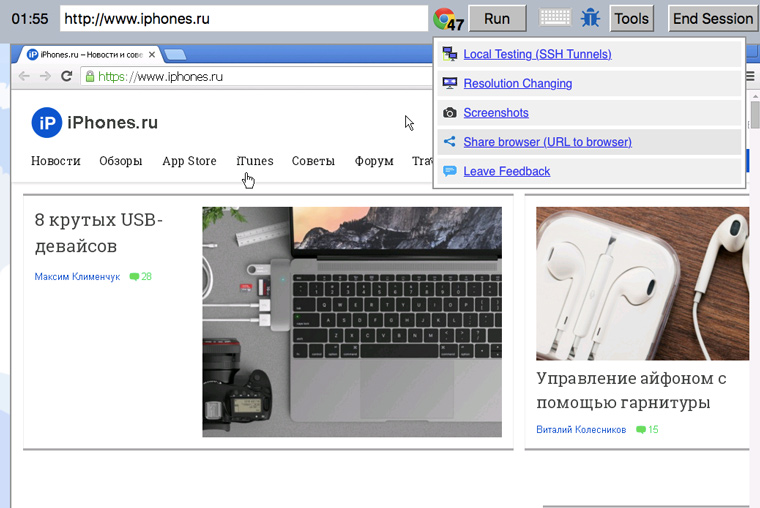Click the Chrome address bar https://www.iphones.ru
Image resolution: width=760 pixels, height=508 pixels.
(x=257, y=76)
